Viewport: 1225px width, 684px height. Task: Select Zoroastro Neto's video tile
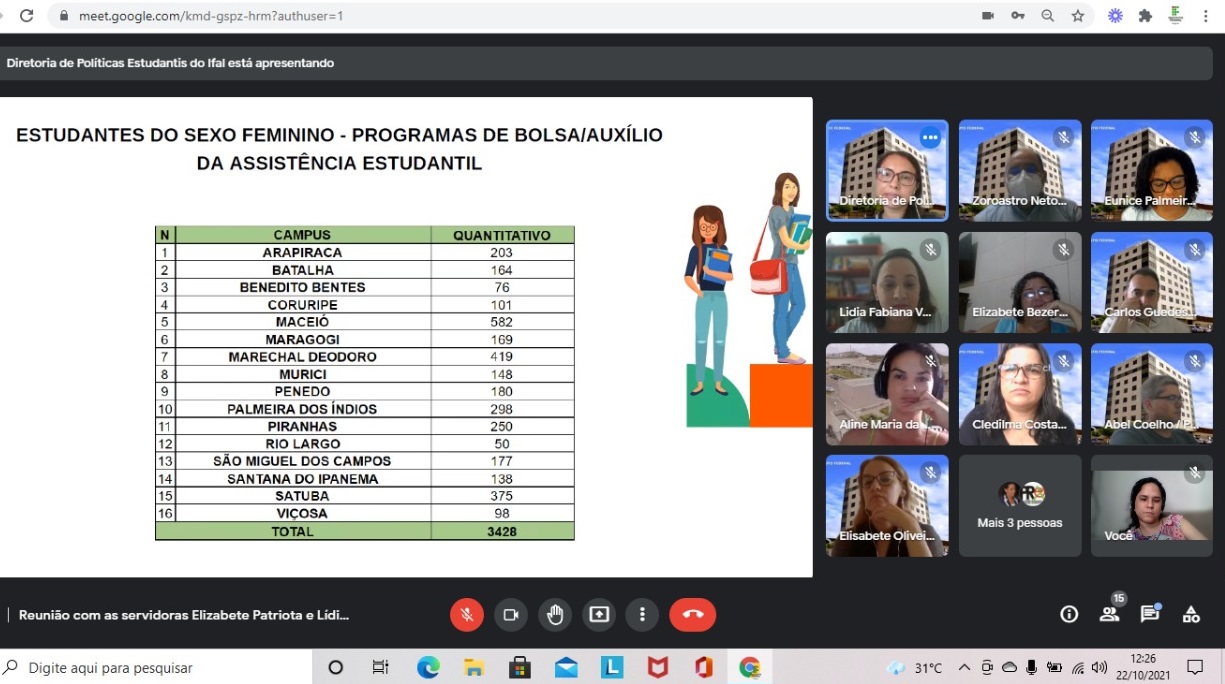tap(1019, 170)
